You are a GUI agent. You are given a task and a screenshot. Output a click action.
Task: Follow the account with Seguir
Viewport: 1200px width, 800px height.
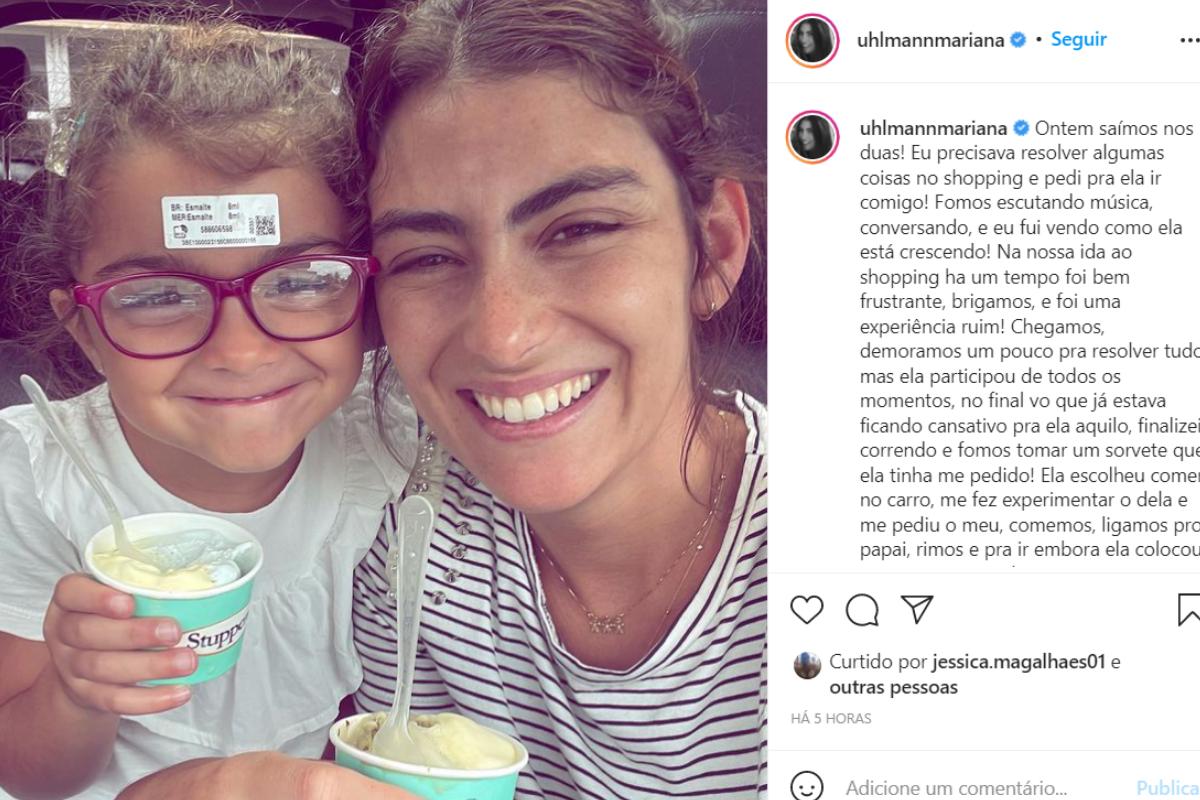[1078, 41]
